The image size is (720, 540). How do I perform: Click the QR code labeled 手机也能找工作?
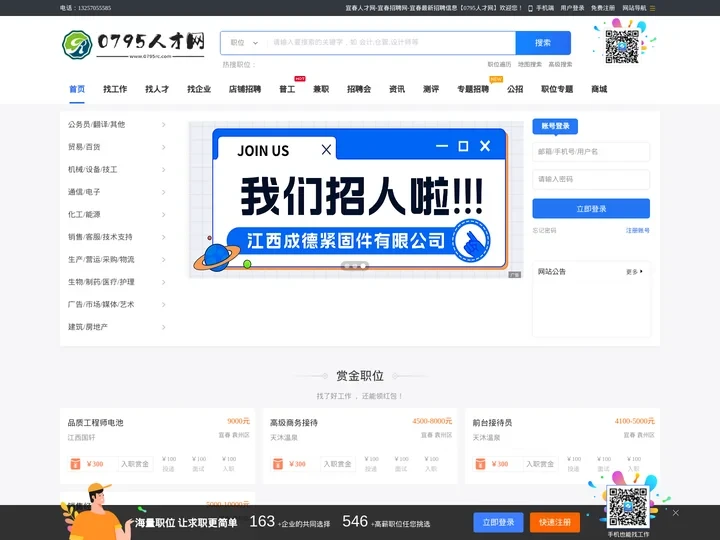tap(628, 506)
